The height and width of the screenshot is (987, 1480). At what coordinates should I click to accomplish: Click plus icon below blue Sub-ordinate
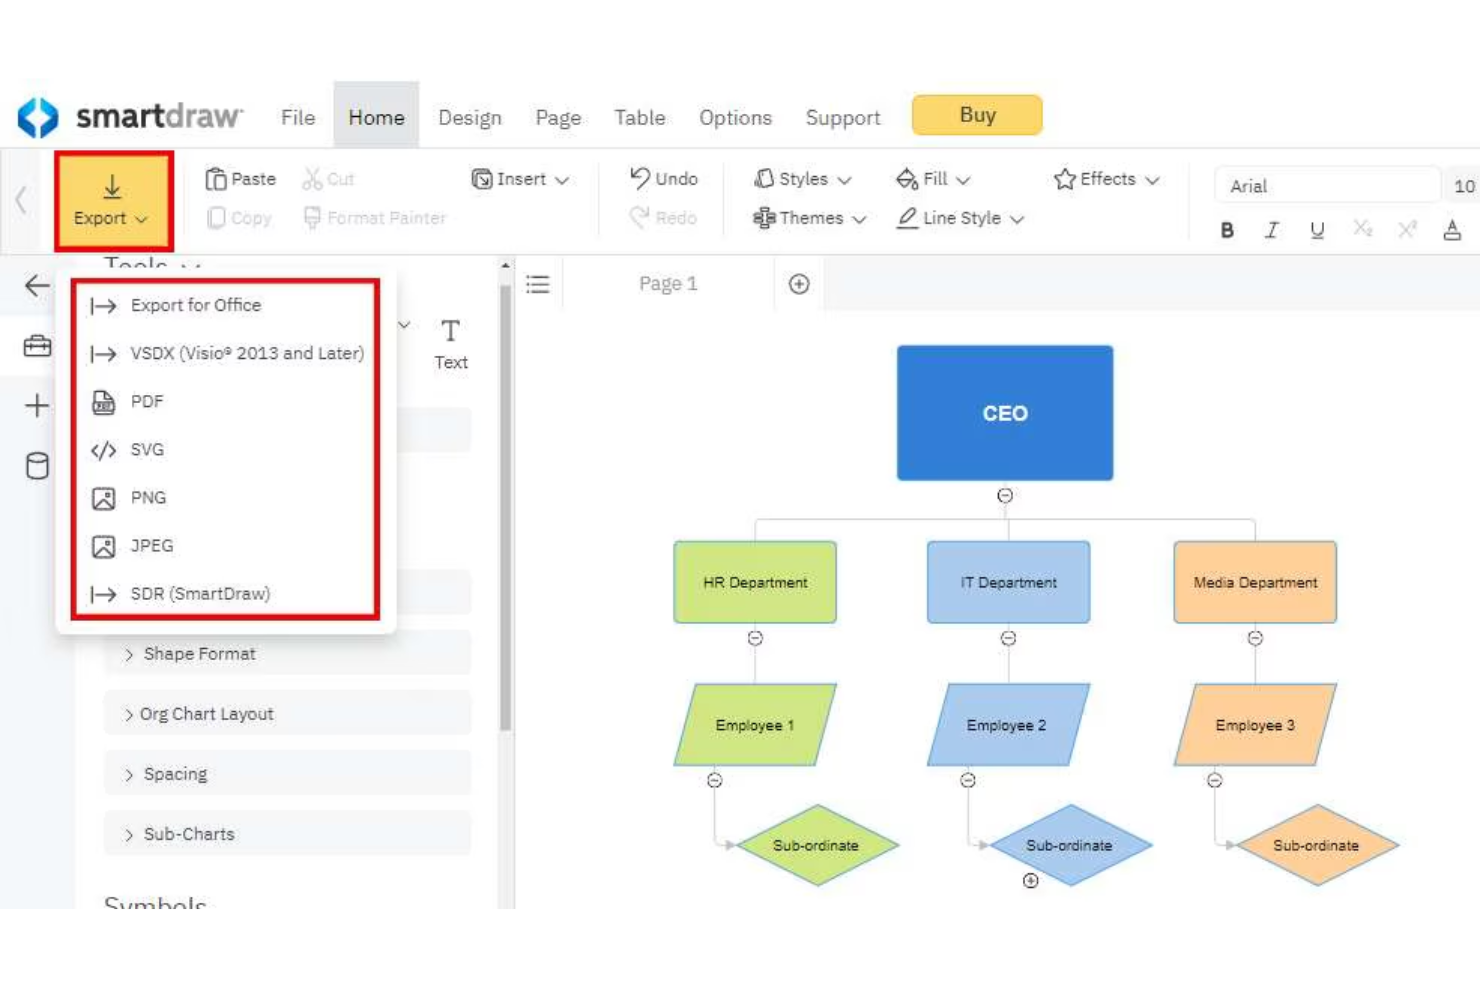pos(1031,881)
